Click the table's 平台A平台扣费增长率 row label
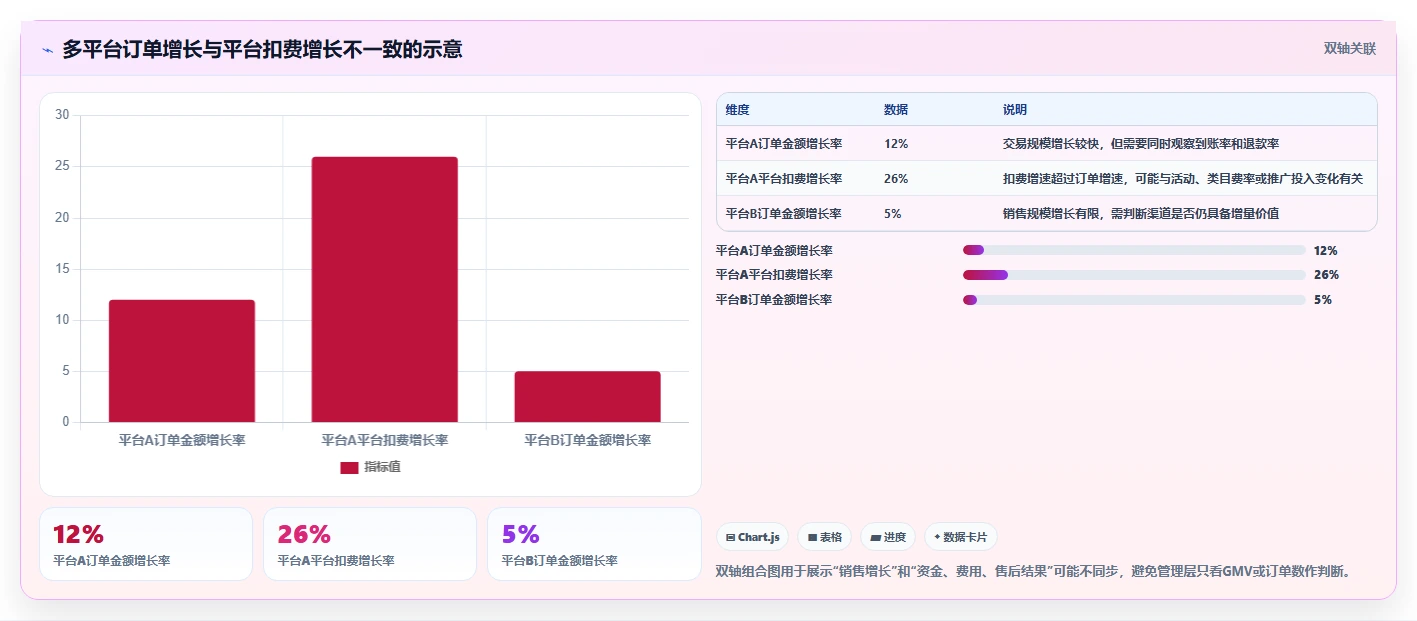Viewport: 1417px width, 621px height. [783, 178]
